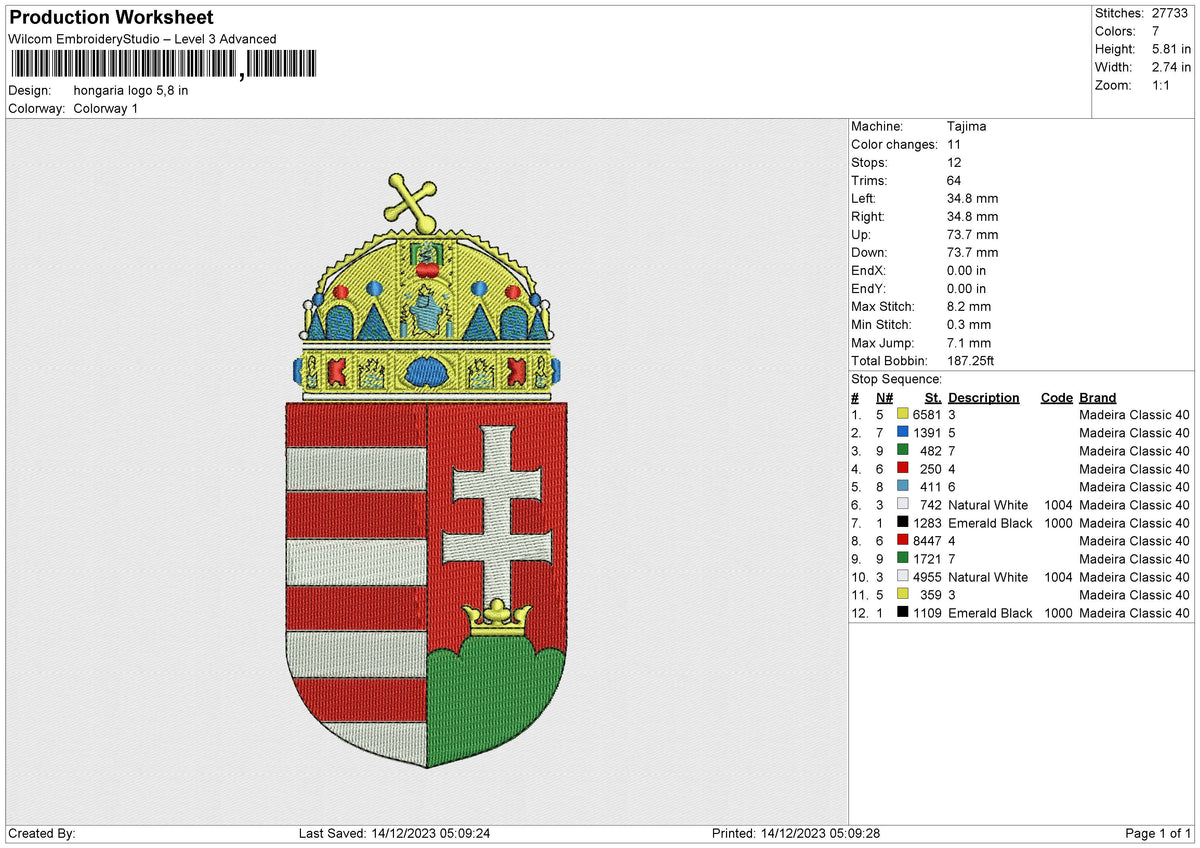Select 'Last Saved: 14/12/2023 05:09:24' footer text
The width and height of the screenshot is (1200, 848).
tap(394, 833)
